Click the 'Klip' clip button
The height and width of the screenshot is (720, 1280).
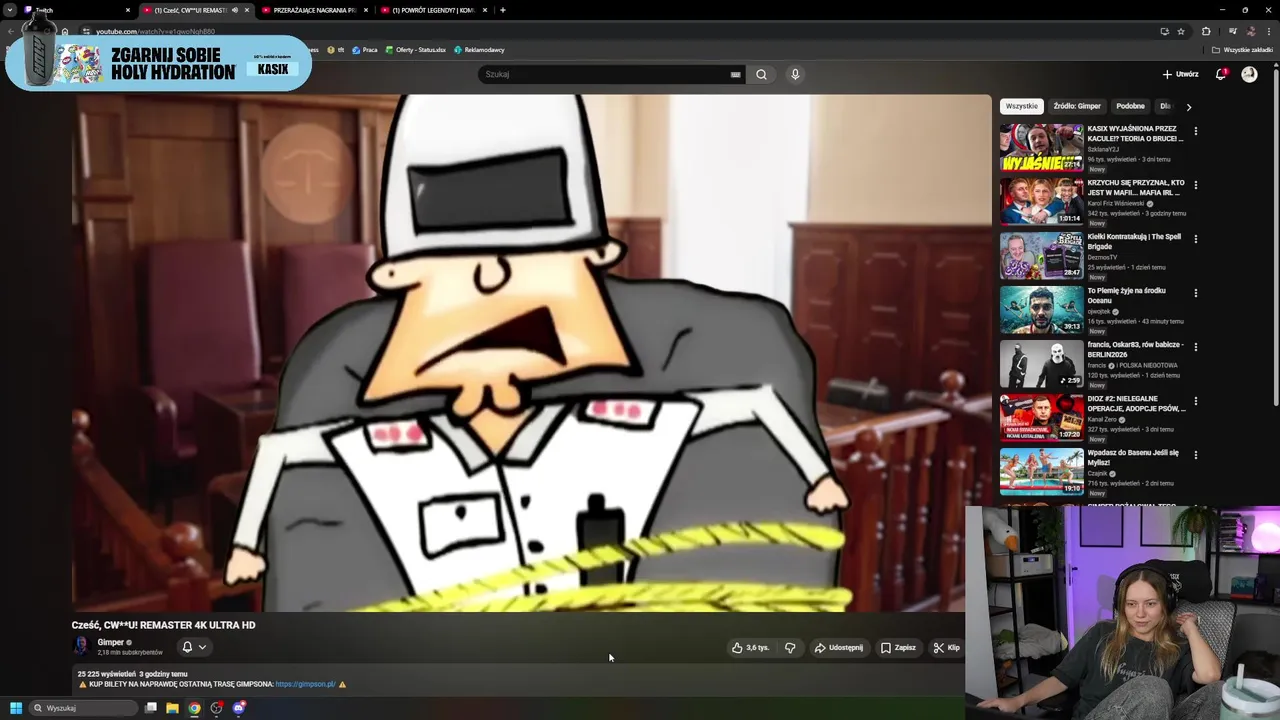946,647
